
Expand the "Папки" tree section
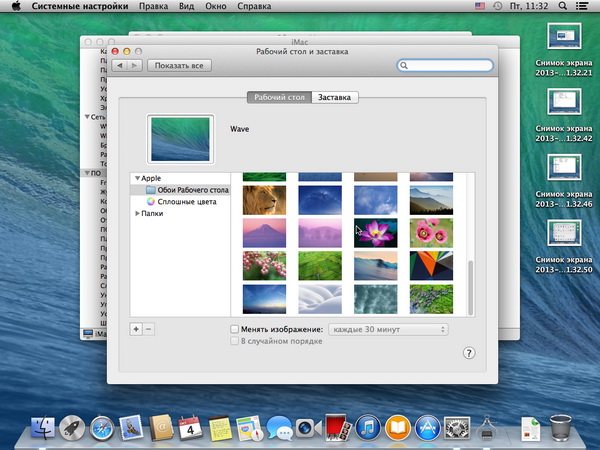pyautogui.click(x=137, y=213)
